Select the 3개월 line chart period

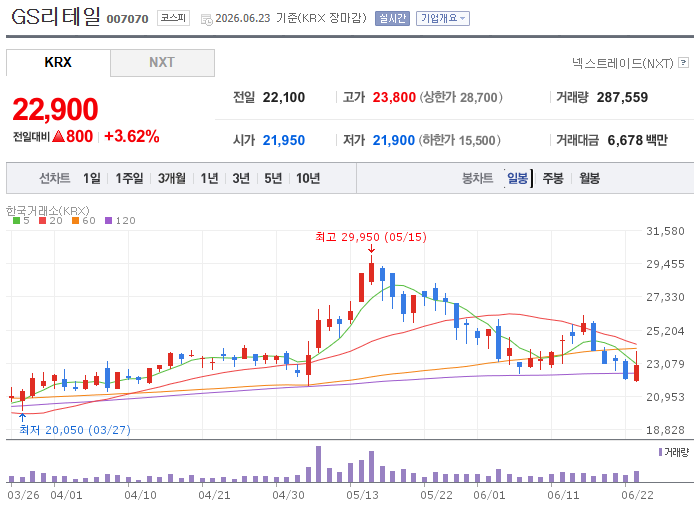coord(172,178)
